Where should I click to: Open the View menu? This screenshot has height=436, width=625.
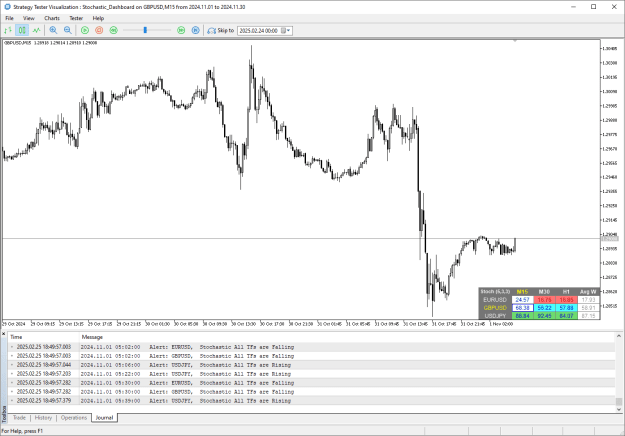click(29, 18)
